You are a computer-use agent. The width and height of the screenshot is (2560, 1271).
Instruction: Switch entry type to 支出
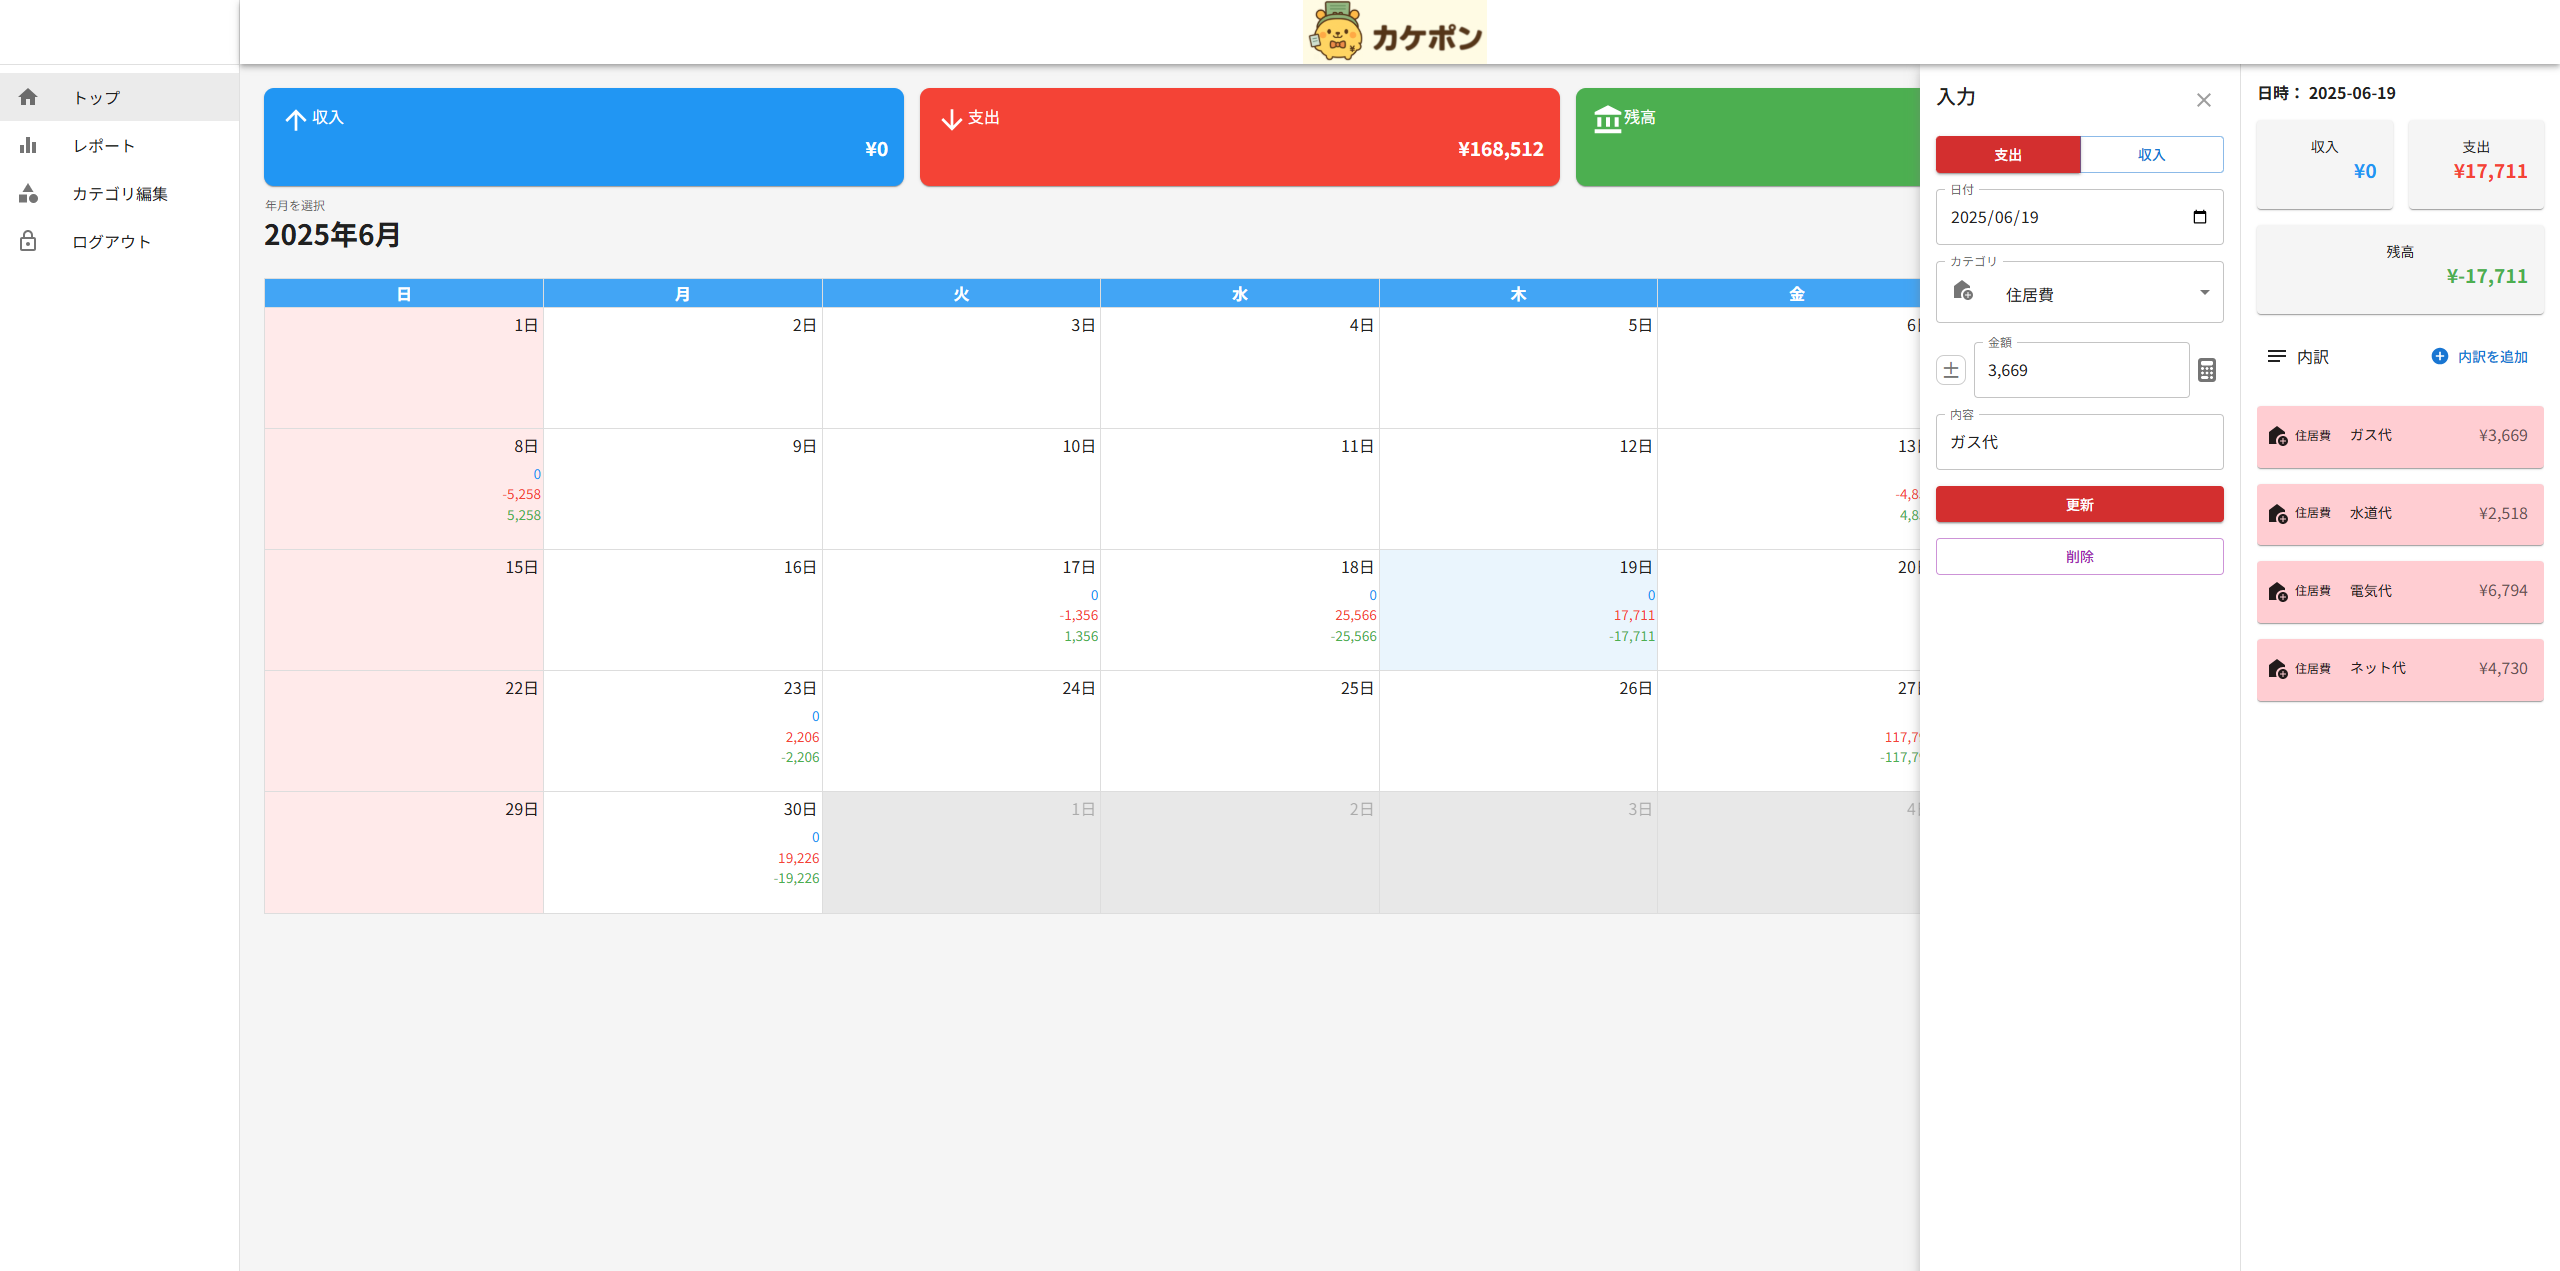pos(2007,155)
